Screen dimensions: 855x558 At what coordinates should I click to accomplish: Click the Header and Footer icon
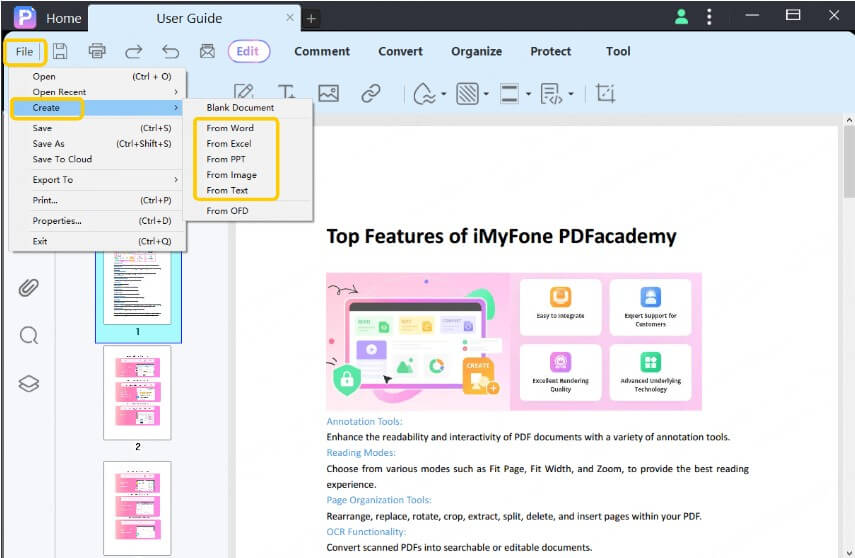point(509,93)
